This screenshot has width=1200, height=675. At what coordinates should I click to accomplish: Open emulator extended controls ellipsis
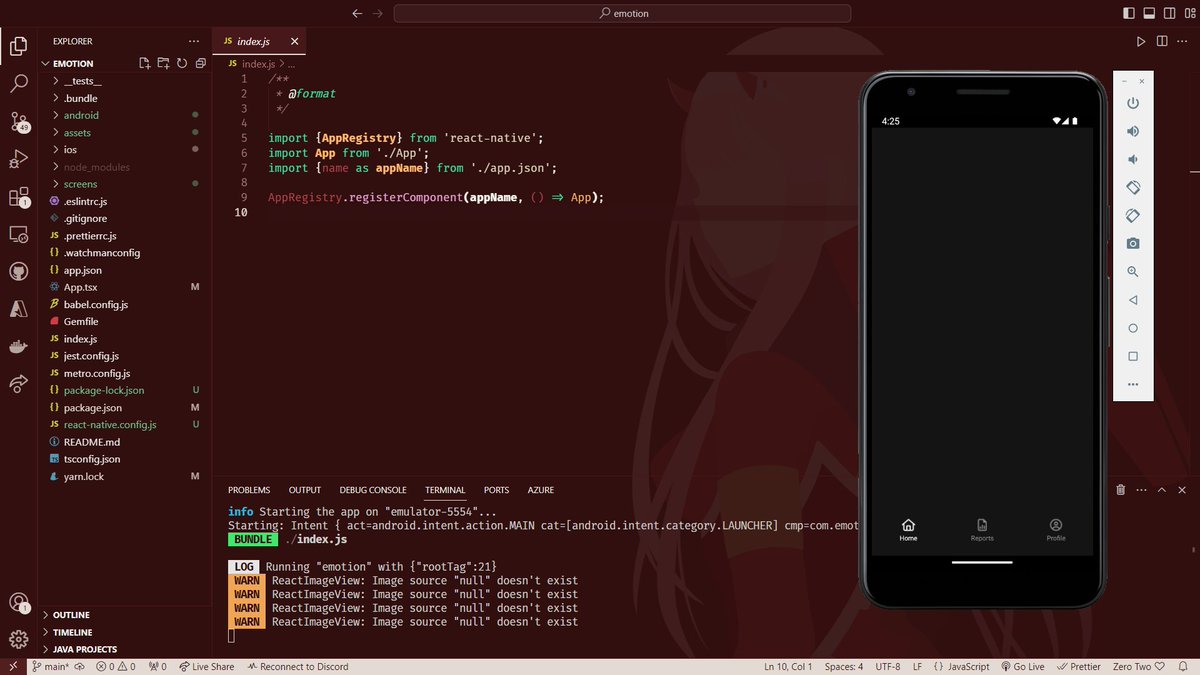coord(1133,384)
